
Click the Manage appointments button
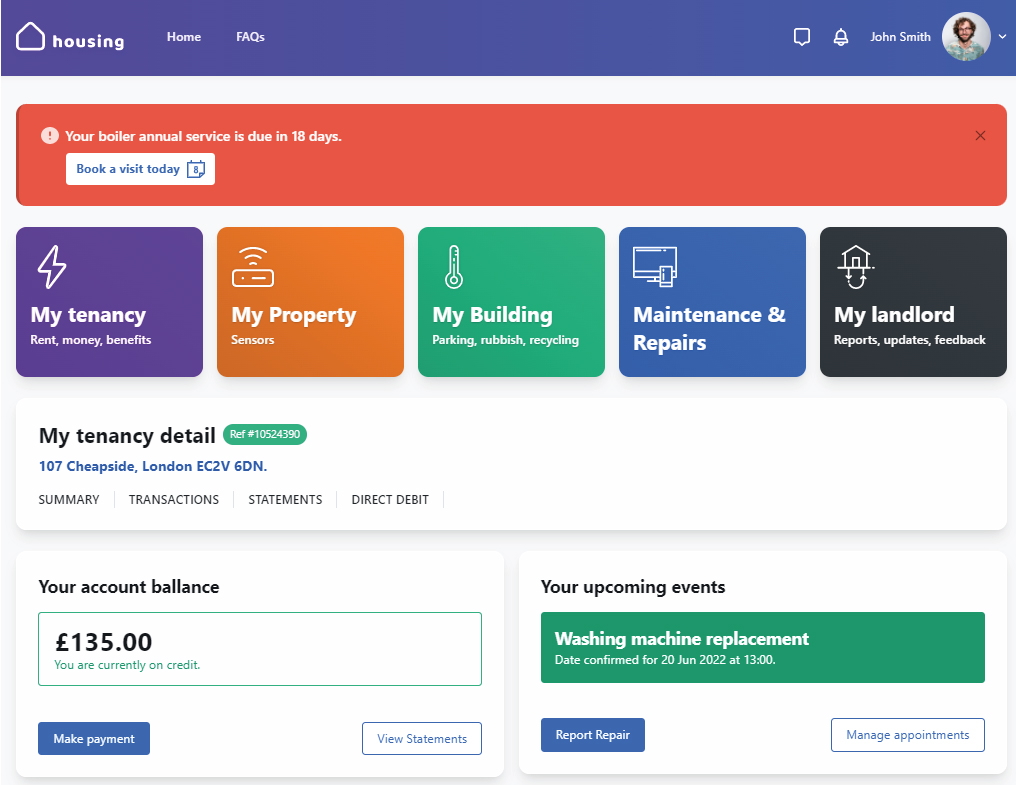907,735
